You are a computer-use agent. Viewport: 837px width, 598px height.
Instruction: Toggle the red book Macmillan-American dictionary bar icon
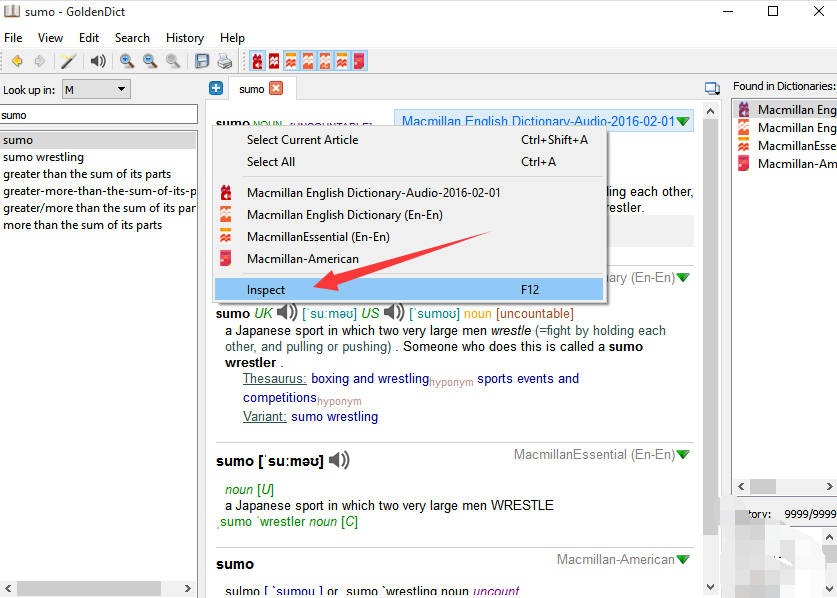359,61
